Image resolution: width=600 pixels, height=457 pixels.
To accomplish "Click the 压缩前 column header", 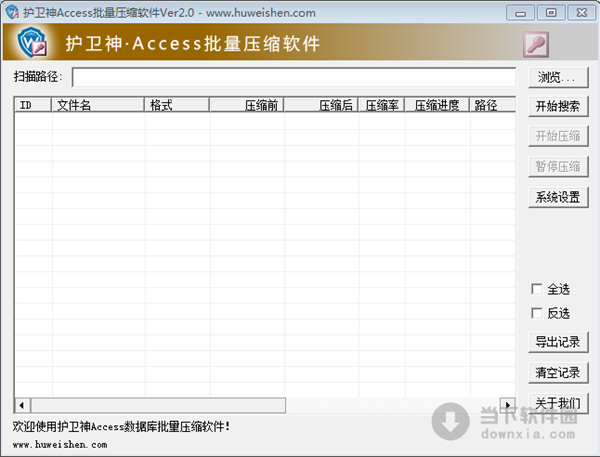I will pos(247,105).
